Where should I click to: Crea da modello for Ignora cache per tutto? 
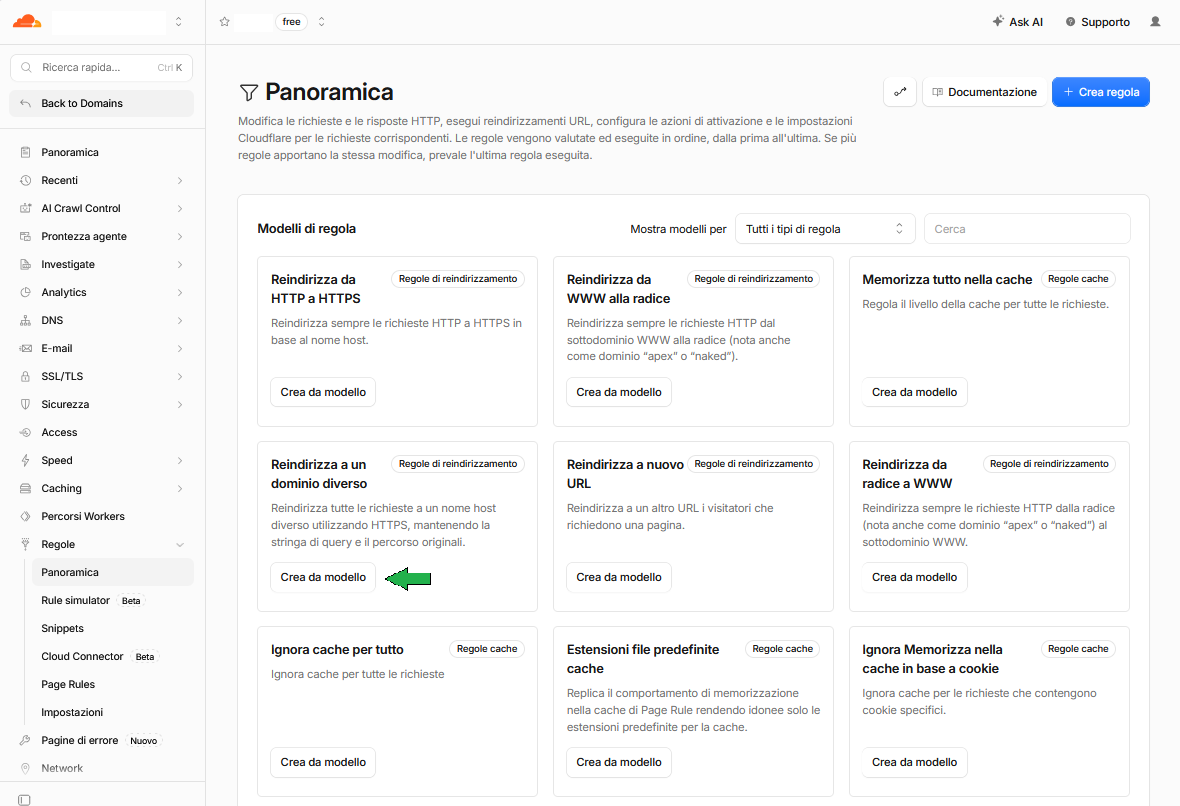pyautogui.click(x=323, y=762)
